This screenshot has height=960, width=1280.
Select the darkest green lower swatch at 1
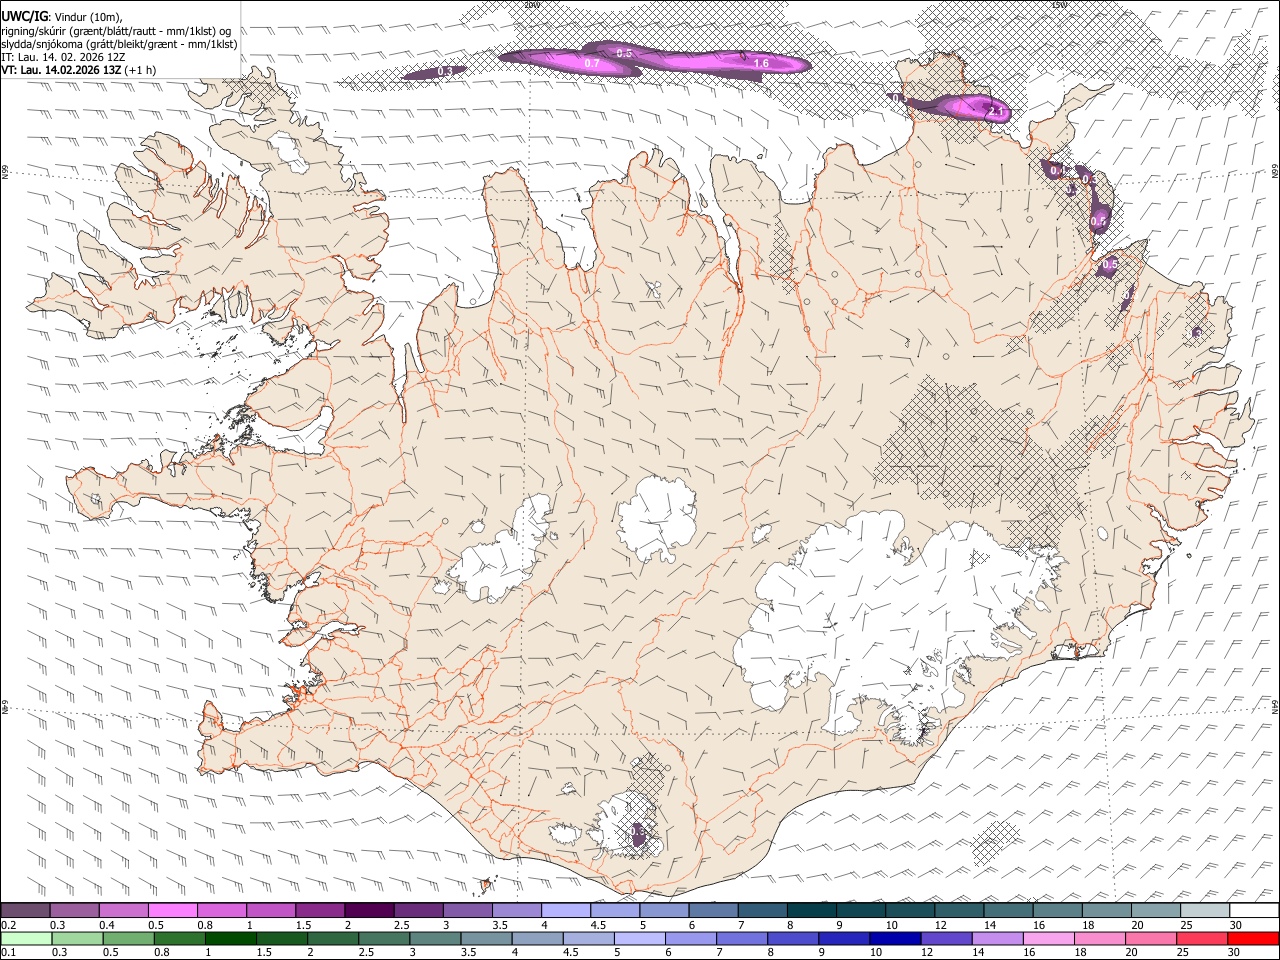pos(230,938)
